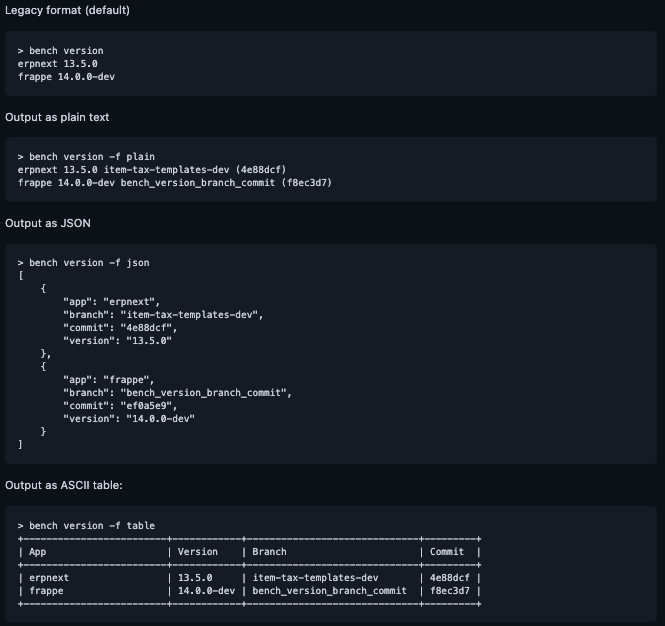Image resolution: width=665 pixels, height=626 pixels.
Task: Click the "frappe" cell in the ASCII table
Action: (46, 591)
